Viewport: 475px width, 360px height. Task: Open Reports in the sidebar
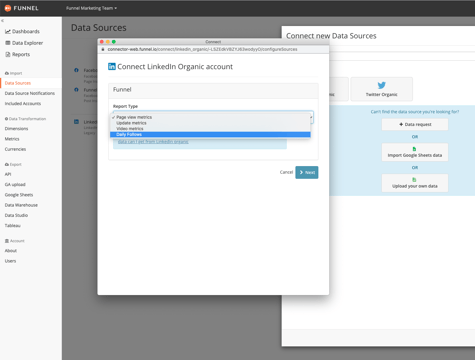click(x=21, y=54)
